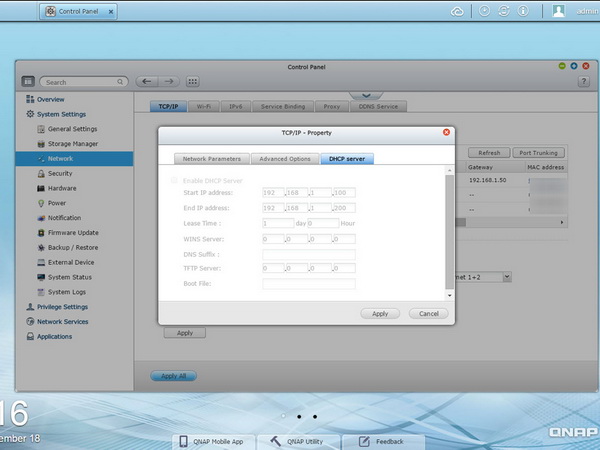Expand the Privilege Settings section
The width and height of the screenshot is (600, 450).
62,307
